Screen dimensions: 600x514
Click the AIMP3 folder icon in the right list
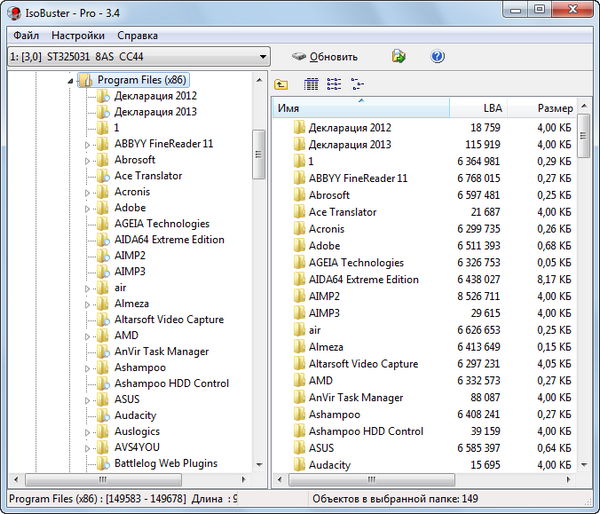pos(298,313)
